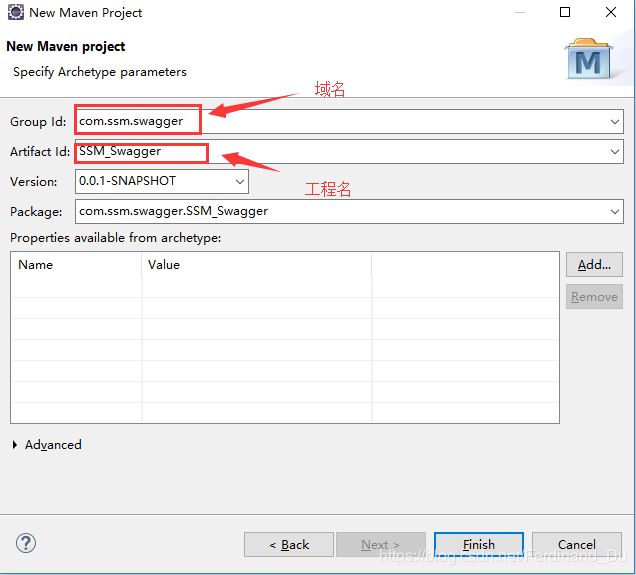
Task: Click the Artifact Id: label
Action: pyautogui.click(x=40, y=152)
